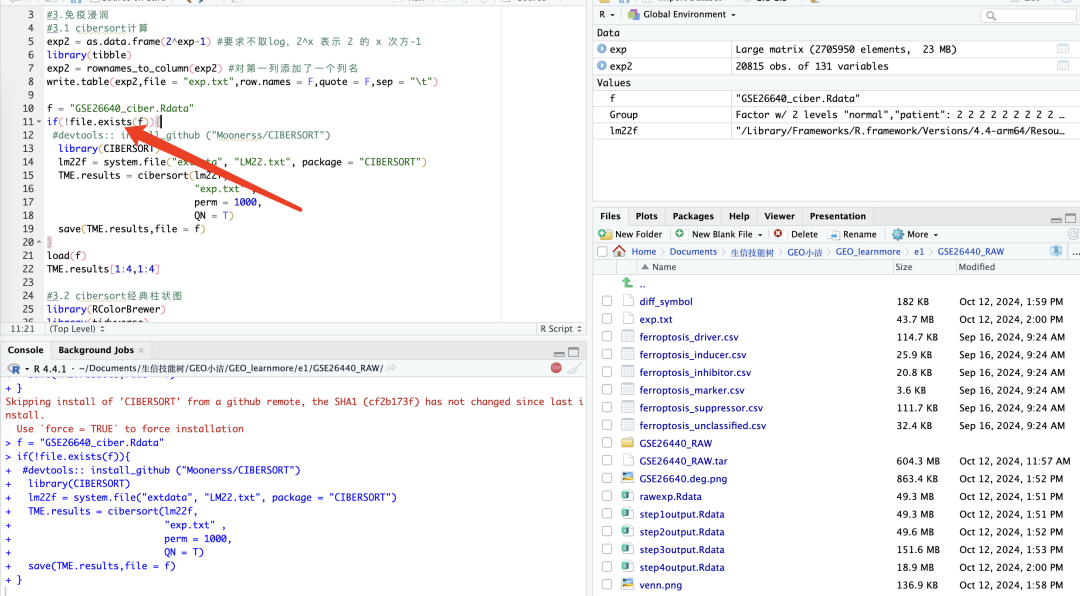Open the step2output.Rdata file link
Viewport: 1080px width, 596px height.
681,532
